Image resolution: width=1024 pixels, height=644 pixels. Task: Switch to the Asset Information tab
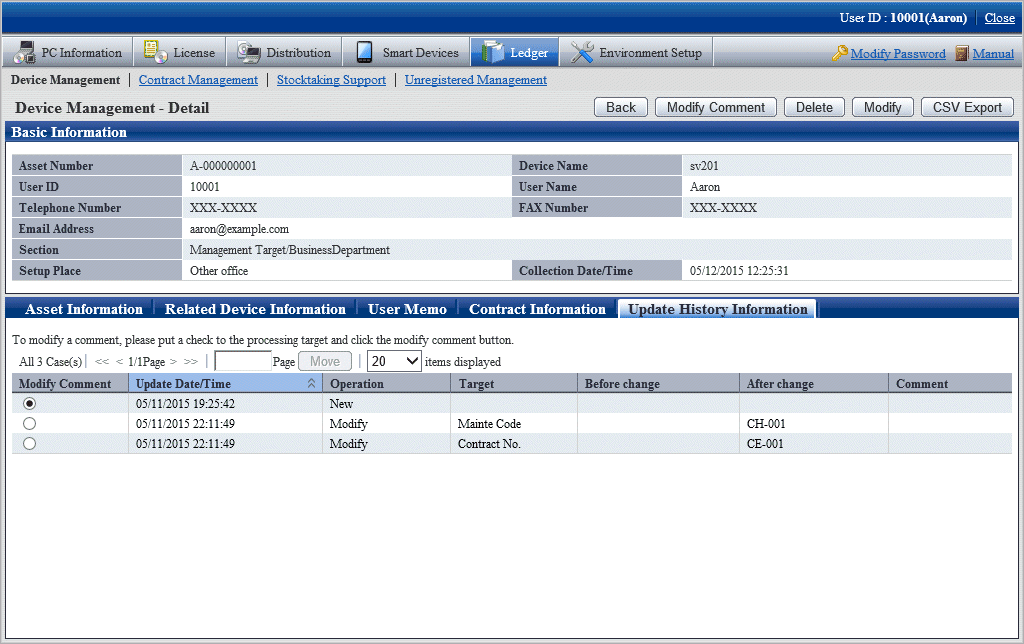click(84, 309)
